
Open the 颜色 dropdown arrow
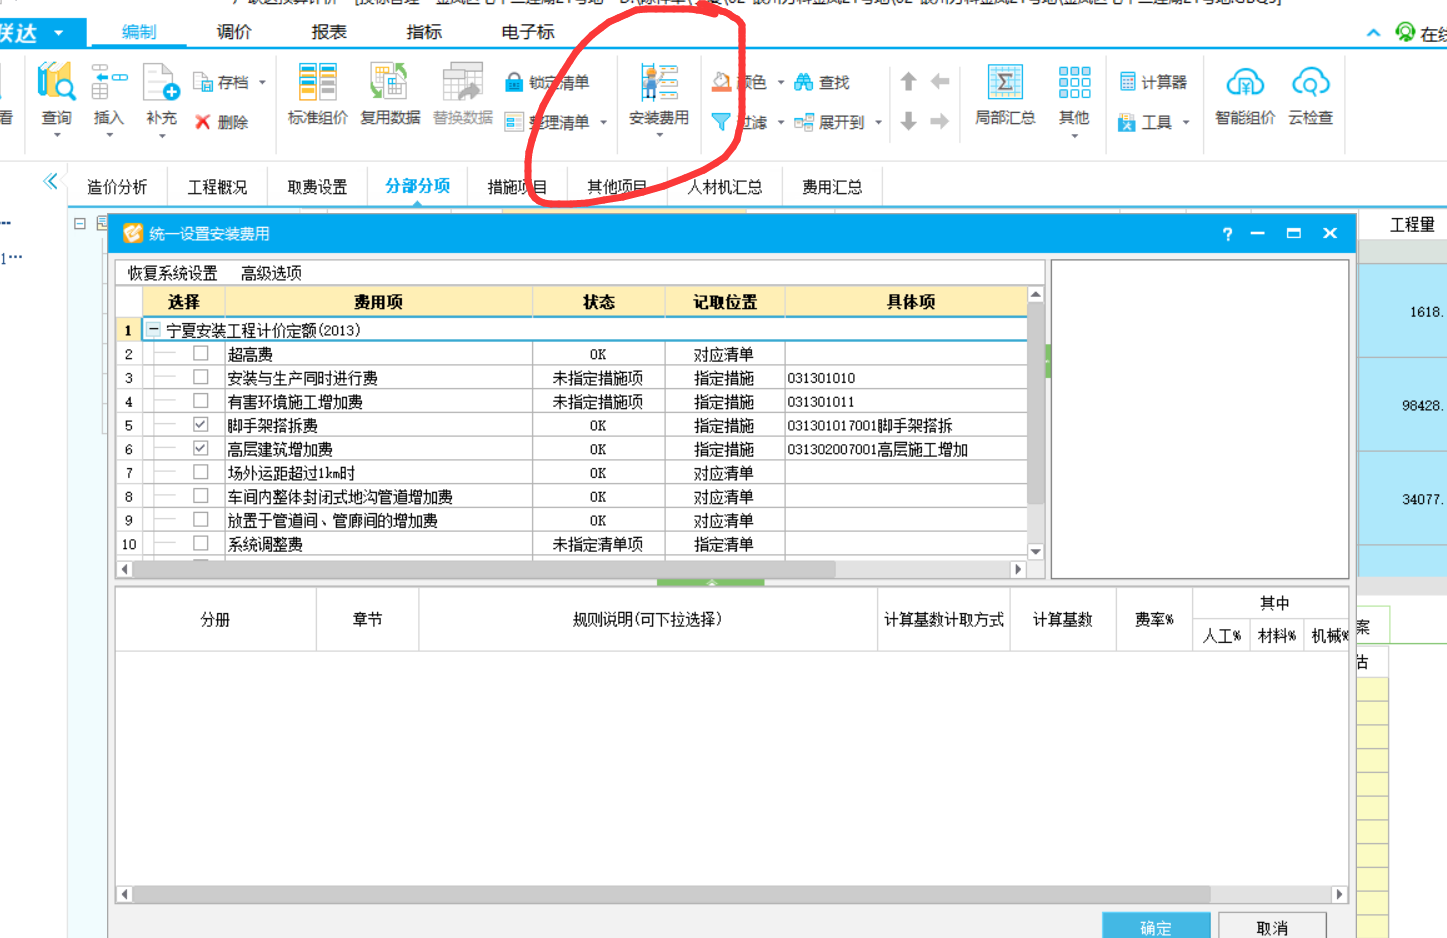tap(781, 82)
